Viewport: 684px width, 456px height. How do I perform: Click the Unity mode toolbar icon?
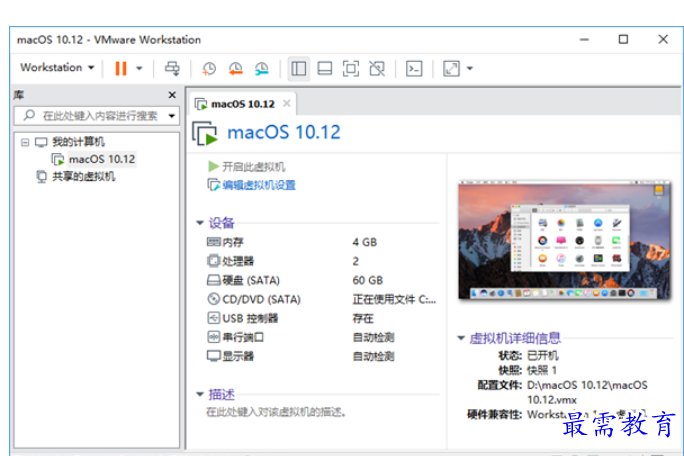click(x=377, y=69)
